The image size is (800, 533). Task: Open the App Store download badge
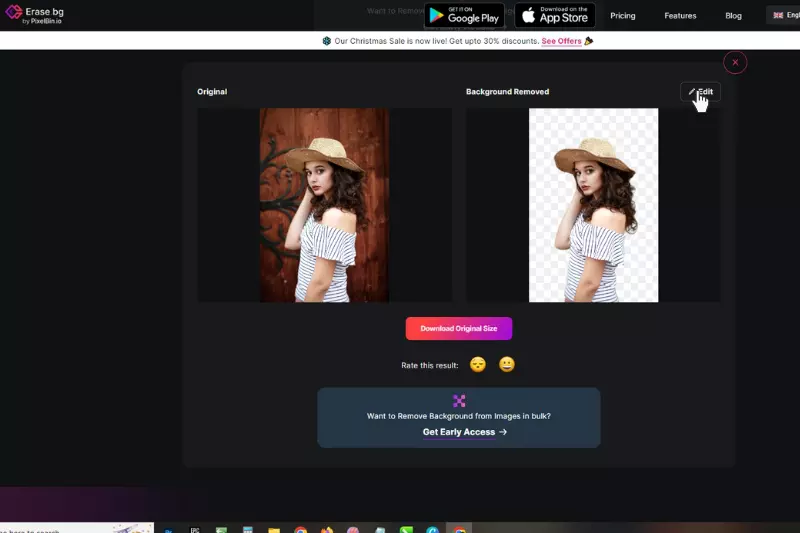(555, 15)
